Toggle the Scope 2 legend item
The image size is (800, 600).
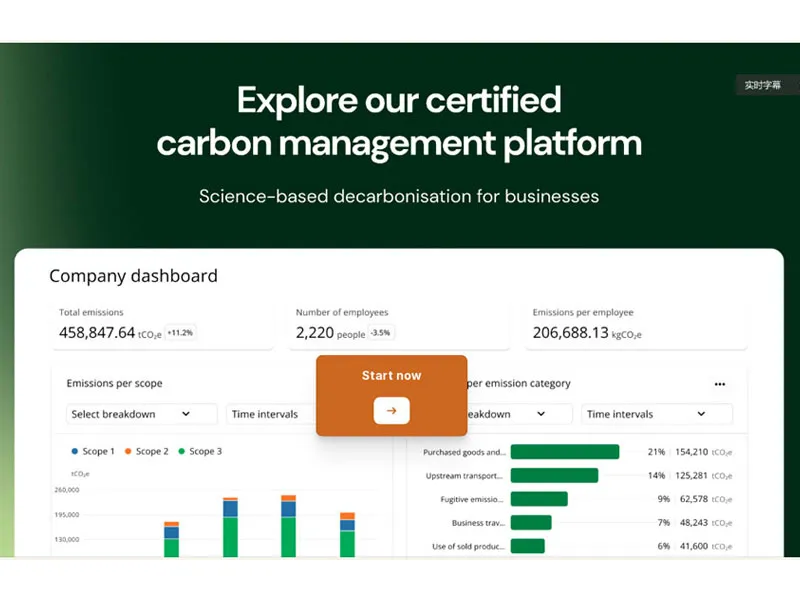click(146, 452)
